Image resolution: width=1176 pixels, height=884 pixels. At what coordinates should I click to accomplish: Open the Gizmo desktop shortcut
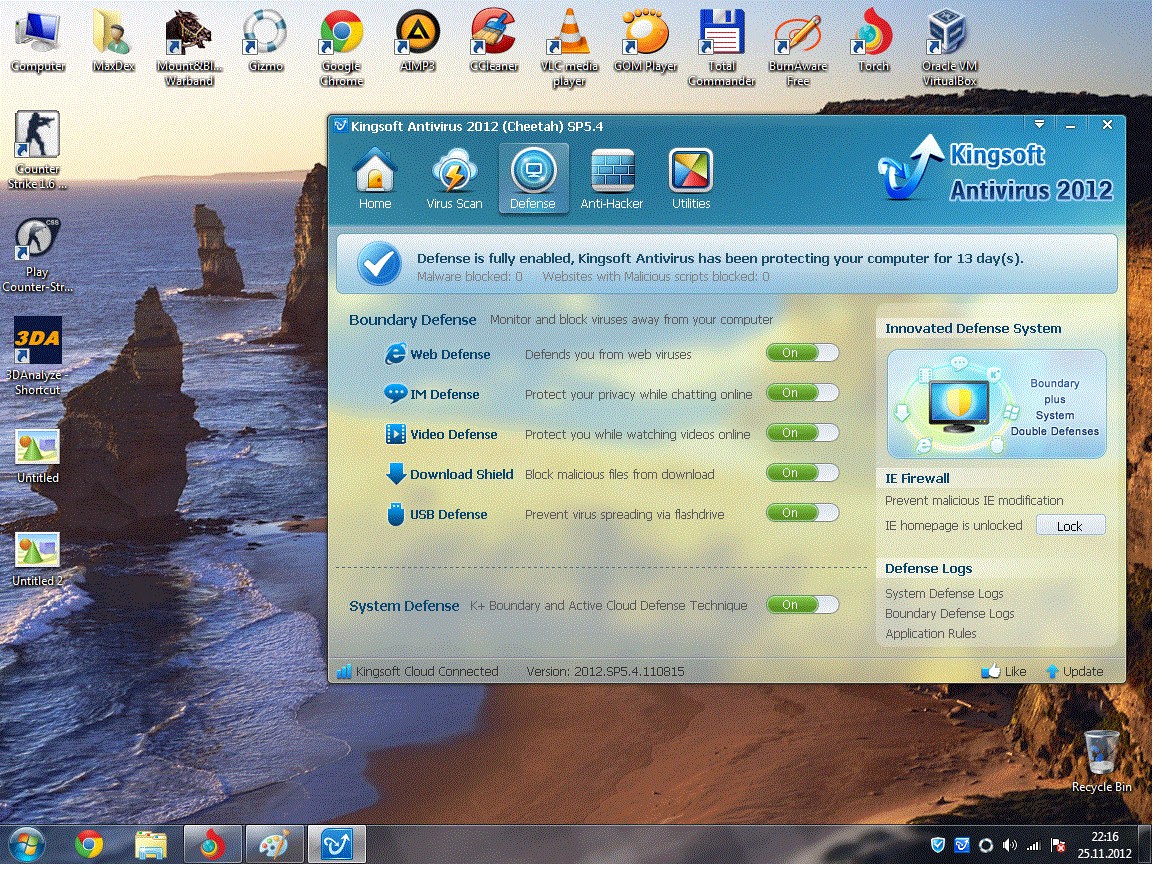pos(266,40)
